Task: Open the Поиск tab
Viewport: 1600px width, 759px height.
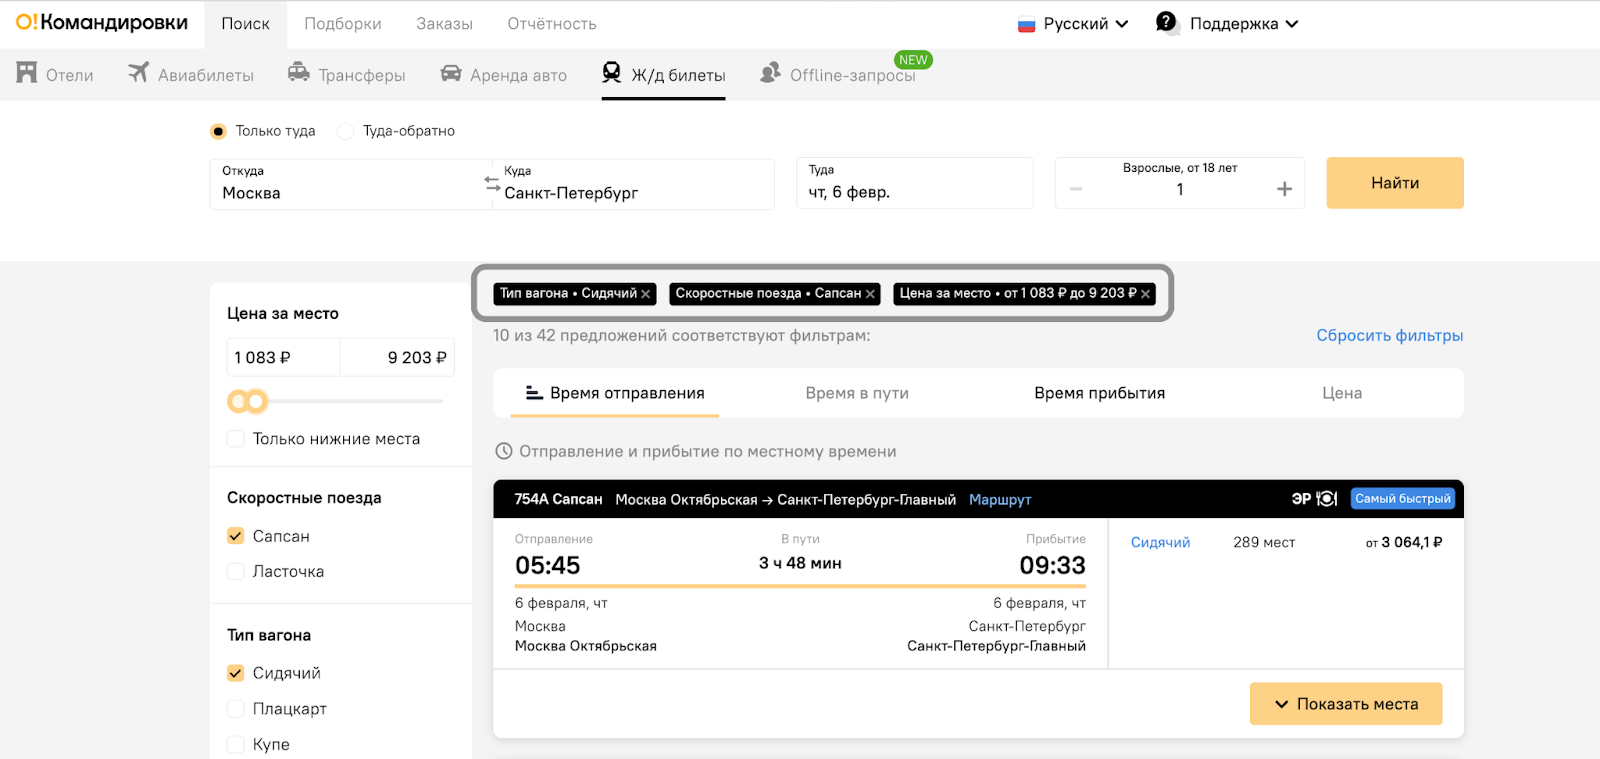Action: pyautogui.click(x=245, y=24)
